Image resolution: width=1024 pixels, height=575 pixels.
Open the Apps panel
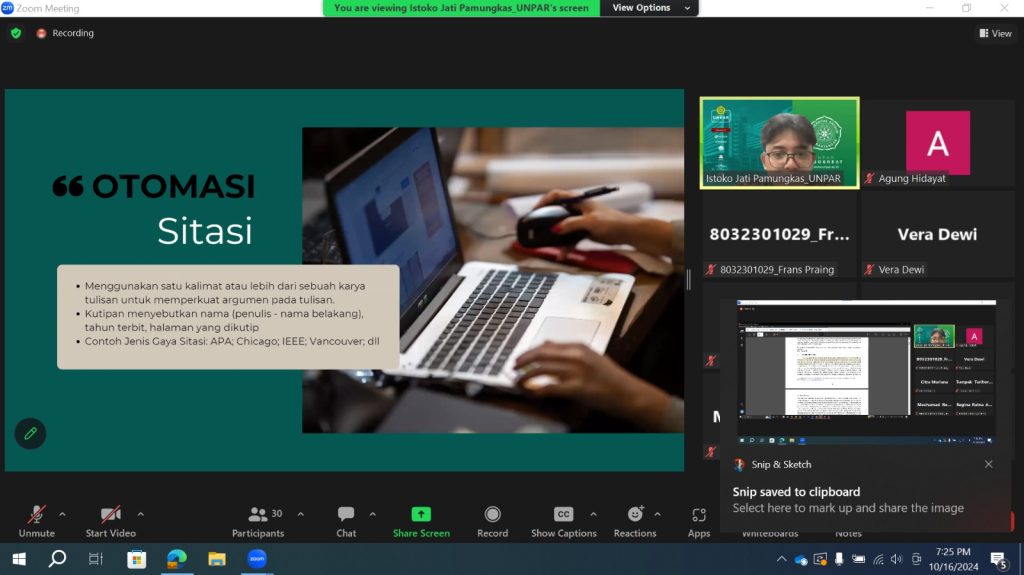(x=699, y=521)
